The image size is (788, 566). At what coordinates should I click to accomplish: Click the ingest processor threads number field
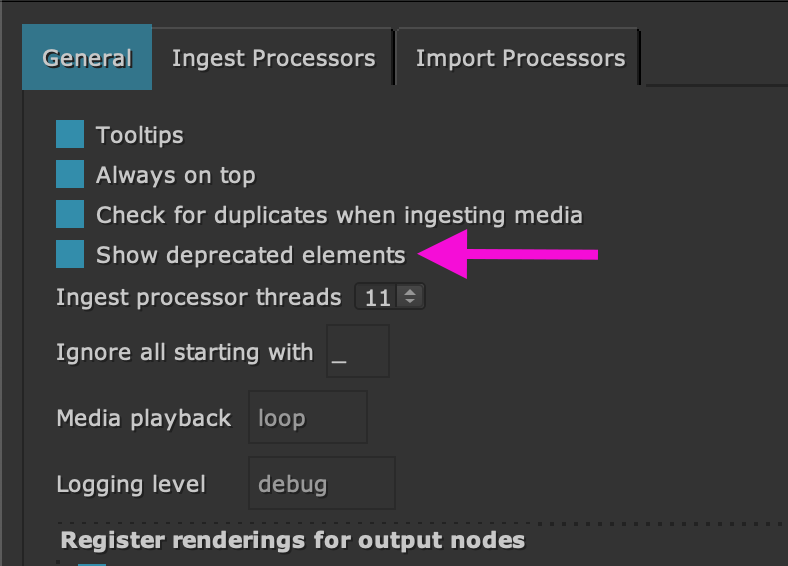click(378, 297)
